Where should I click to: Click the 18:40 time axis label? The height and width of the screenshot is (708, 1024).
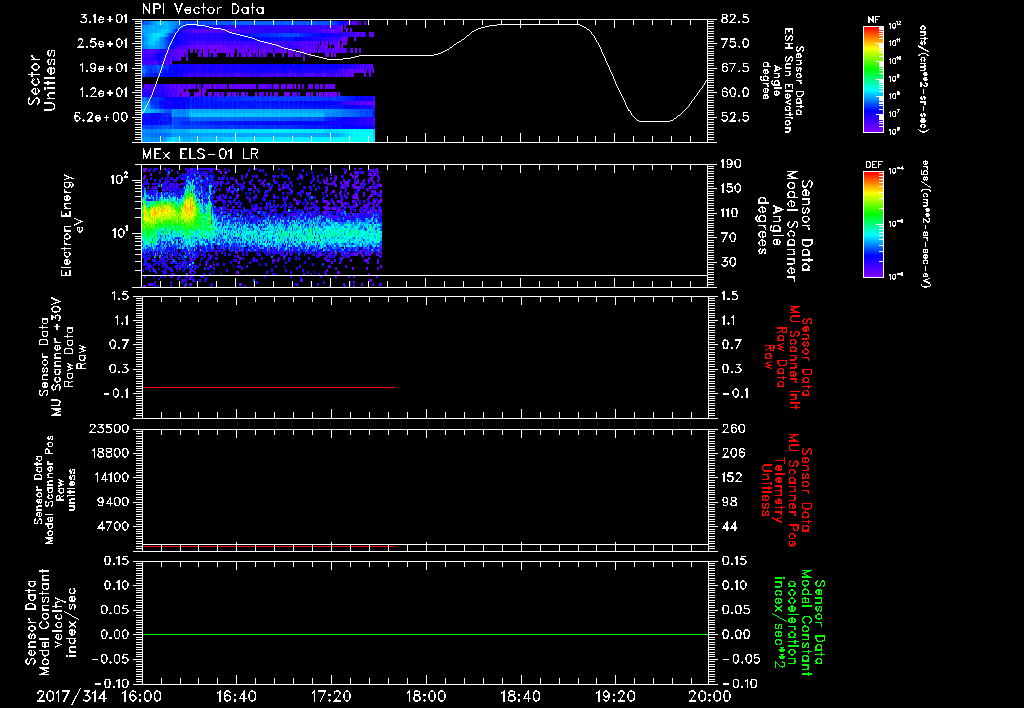pyautogui.click(x=520, y=696)
